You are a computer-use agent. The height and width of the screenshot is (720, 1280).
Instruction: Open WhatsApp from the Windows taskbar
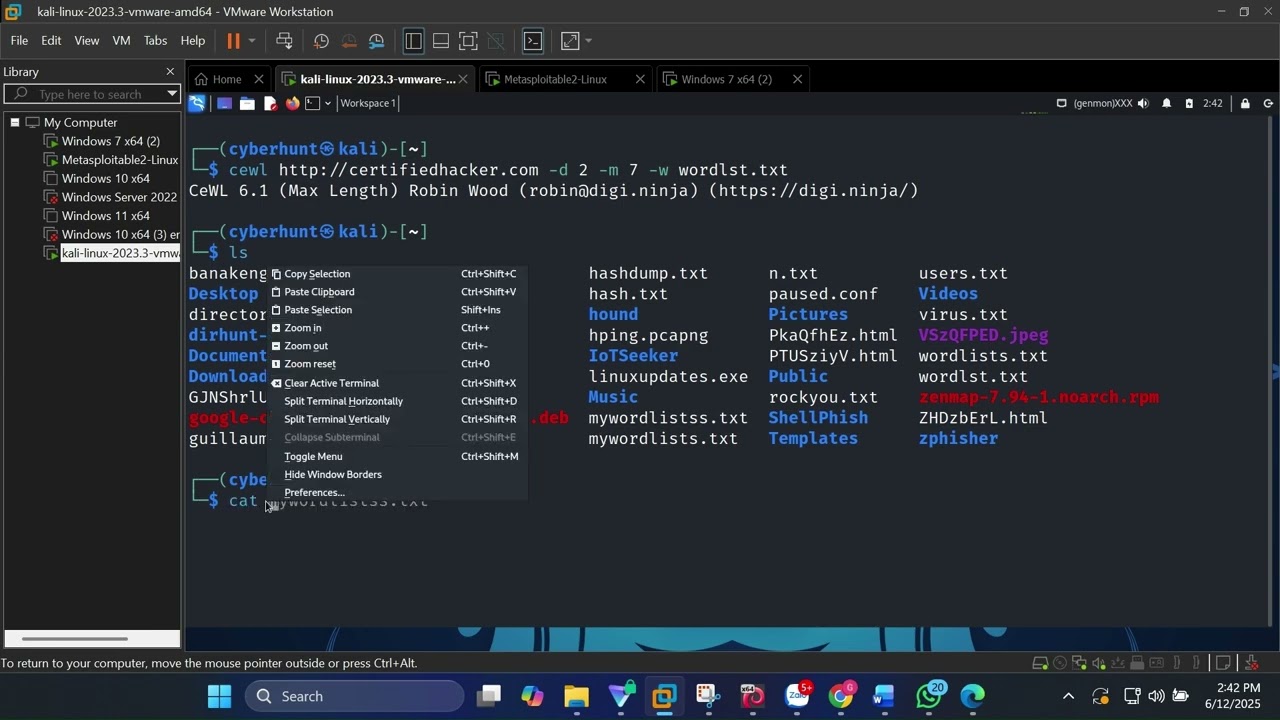[x=929, y=696]
